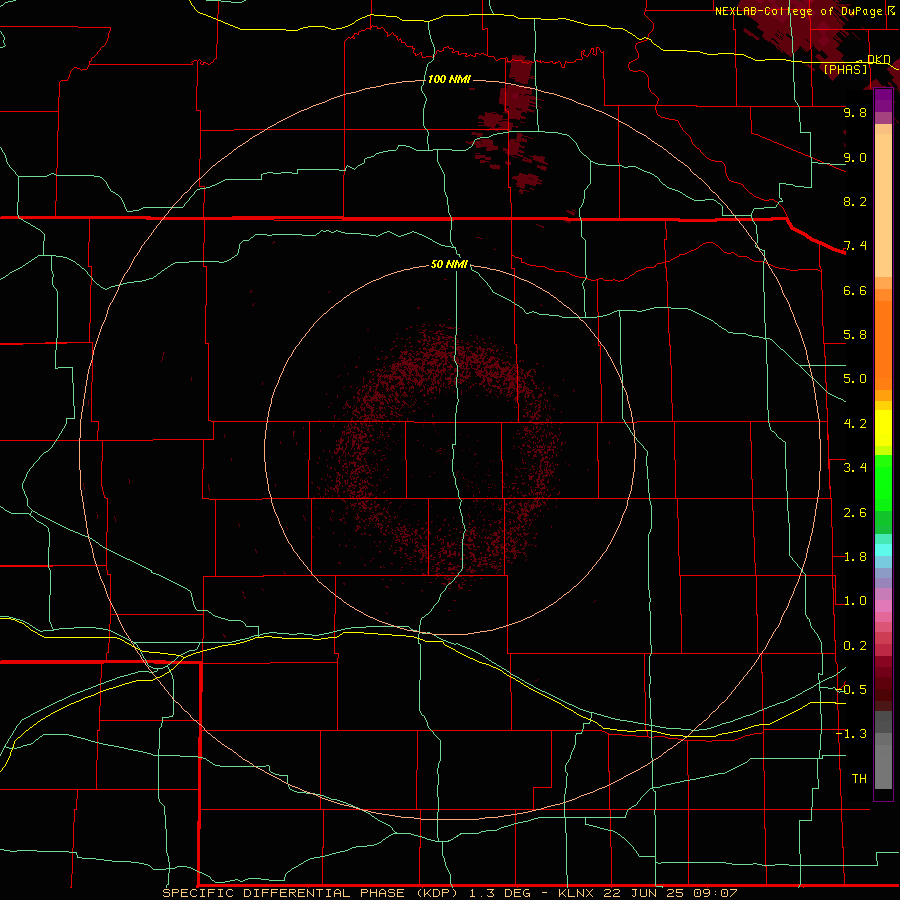Click the arrow icon beside DuPage text
Image resolution: width=900 pixels, height=900 pixels.
click(891, 10)
